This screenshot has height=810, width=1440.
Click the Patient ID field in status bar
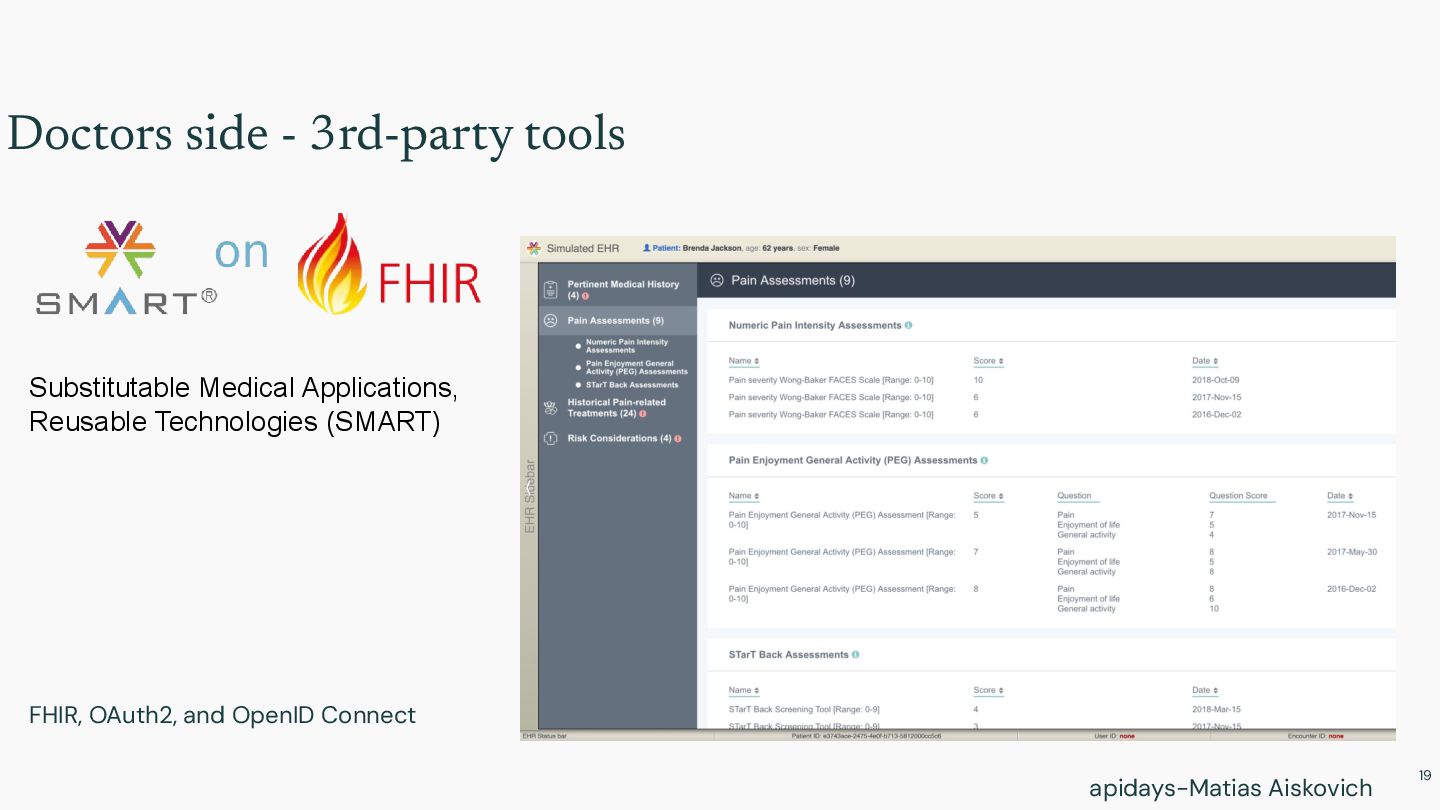click(866, 736)
